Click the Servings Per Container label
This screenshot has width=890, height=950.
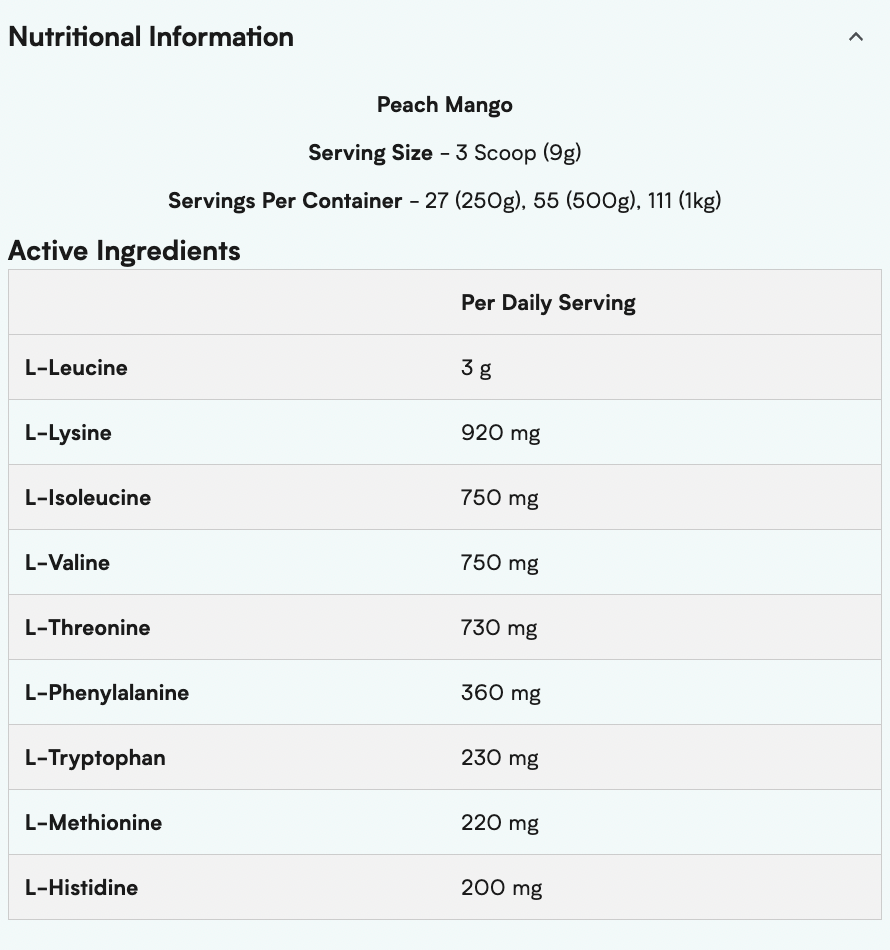click(285, 201)
